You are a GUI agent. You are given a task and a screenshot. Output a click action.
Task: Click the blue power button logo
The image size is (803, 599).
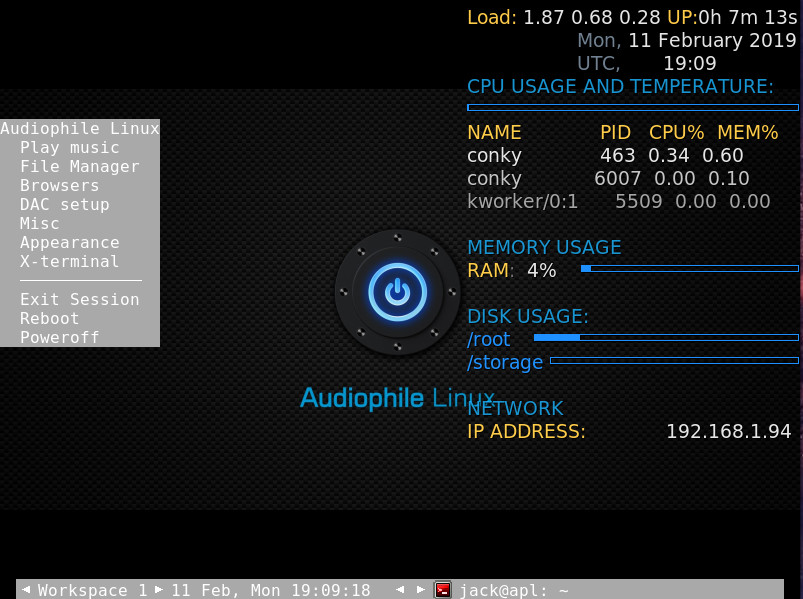click(397, 292)
